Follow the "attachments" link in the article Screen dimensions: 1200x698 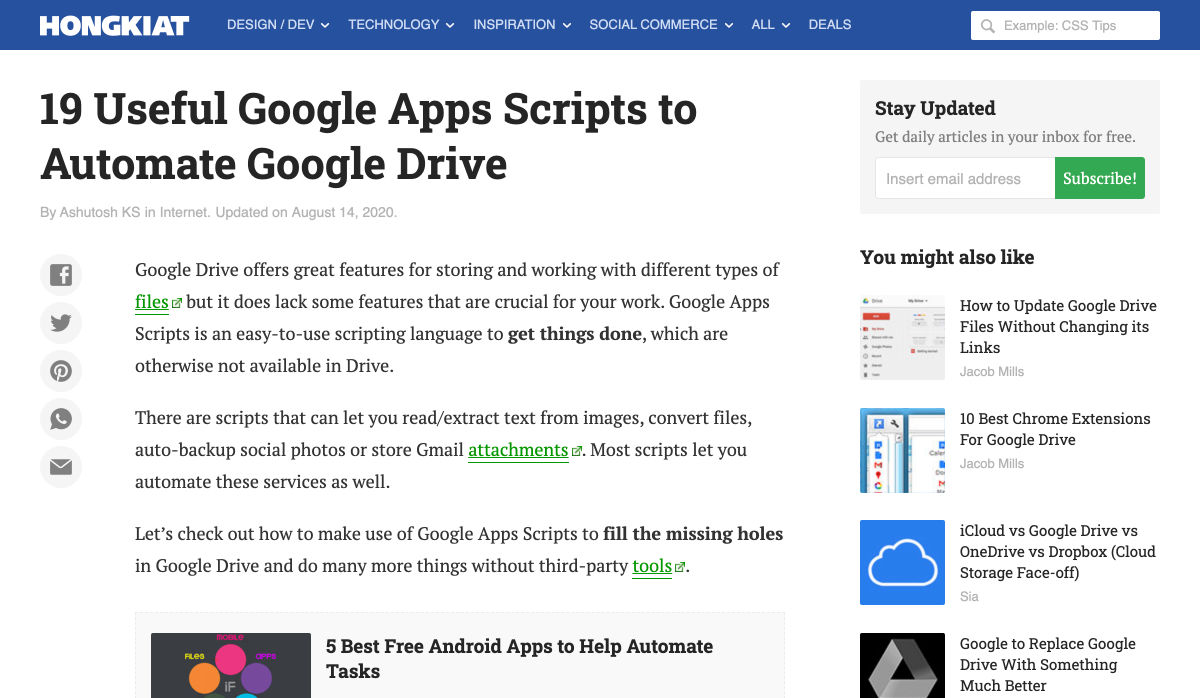(518, 450)
